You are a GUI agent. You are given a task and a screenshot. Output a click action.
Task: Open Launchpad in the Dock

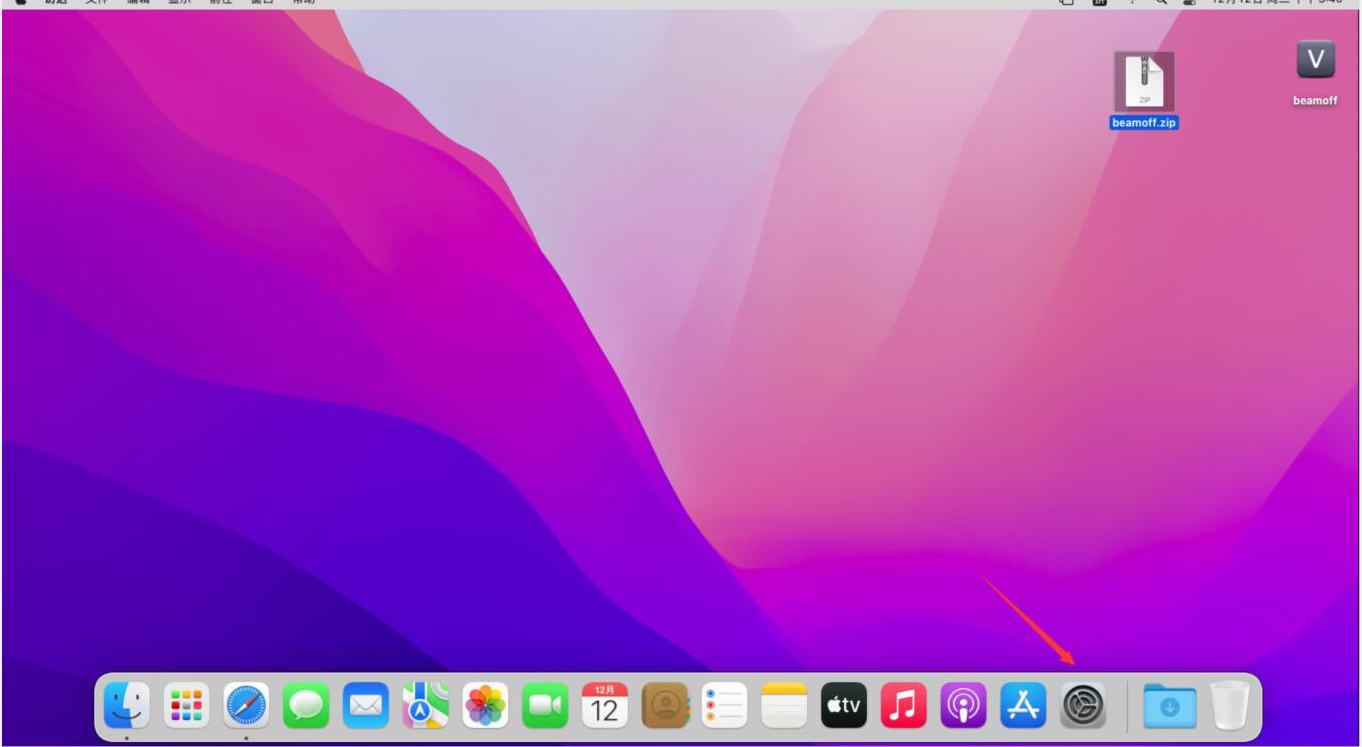pos(186,706)
